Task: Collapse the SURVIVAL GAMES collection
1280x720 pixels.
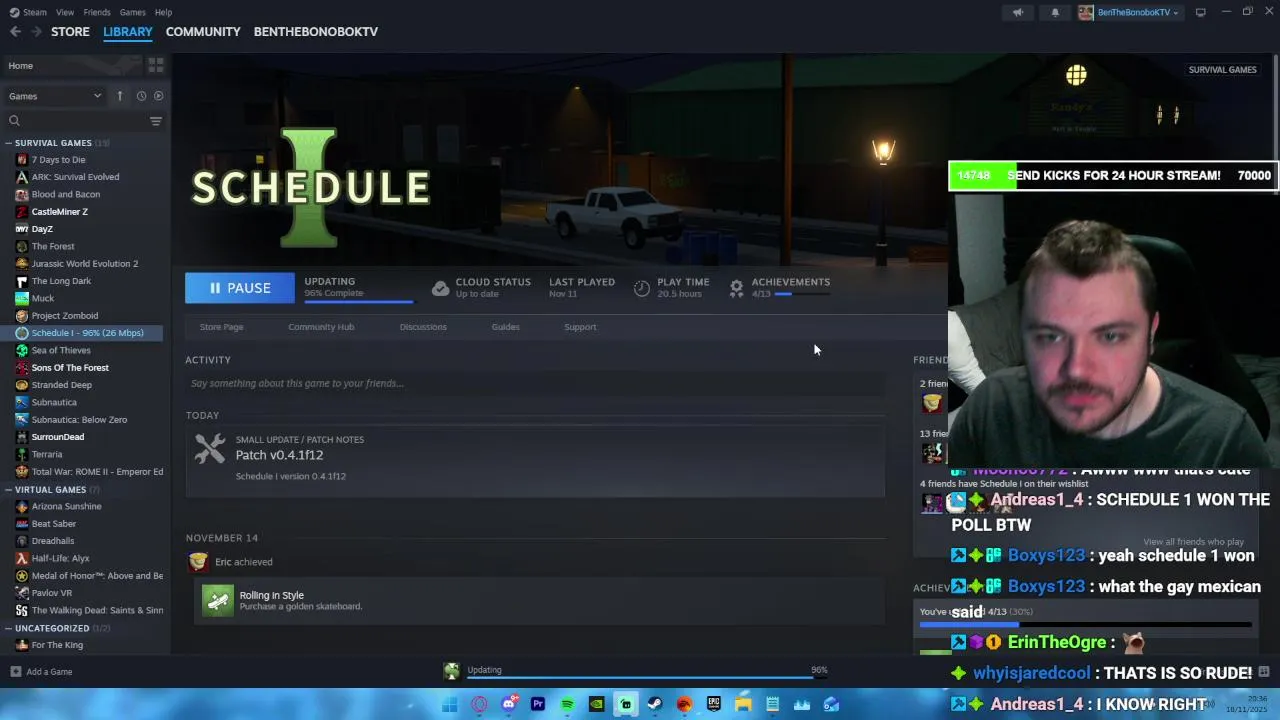Action: (9, 143)
